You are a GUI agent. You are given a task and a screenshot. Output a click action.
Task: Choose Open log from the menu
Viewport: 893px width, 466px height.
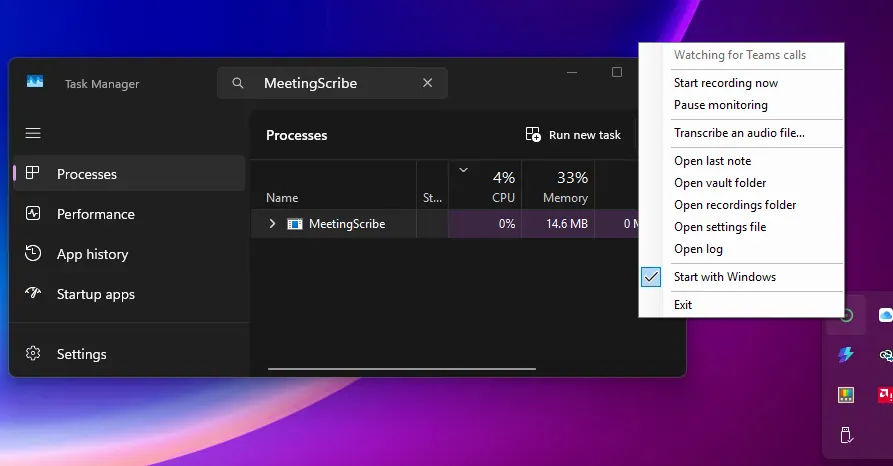pyautogui.click(x=698, y=249)
